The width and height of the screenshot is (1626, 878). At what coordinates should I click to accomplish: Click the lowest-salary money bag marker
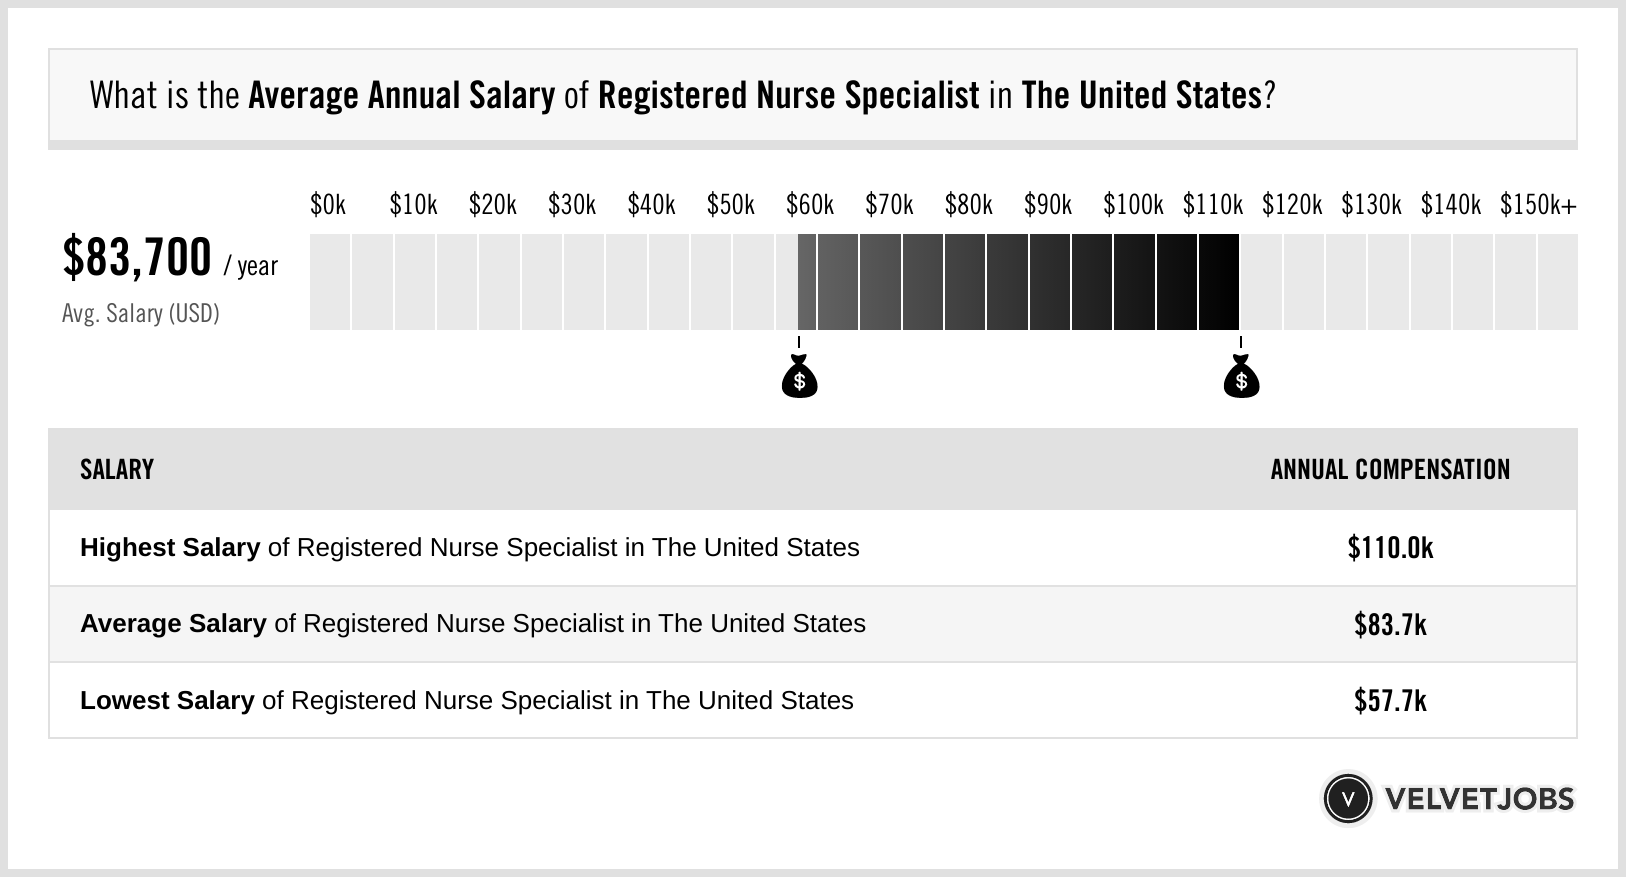pyautogui.click(x=799, y=378)
